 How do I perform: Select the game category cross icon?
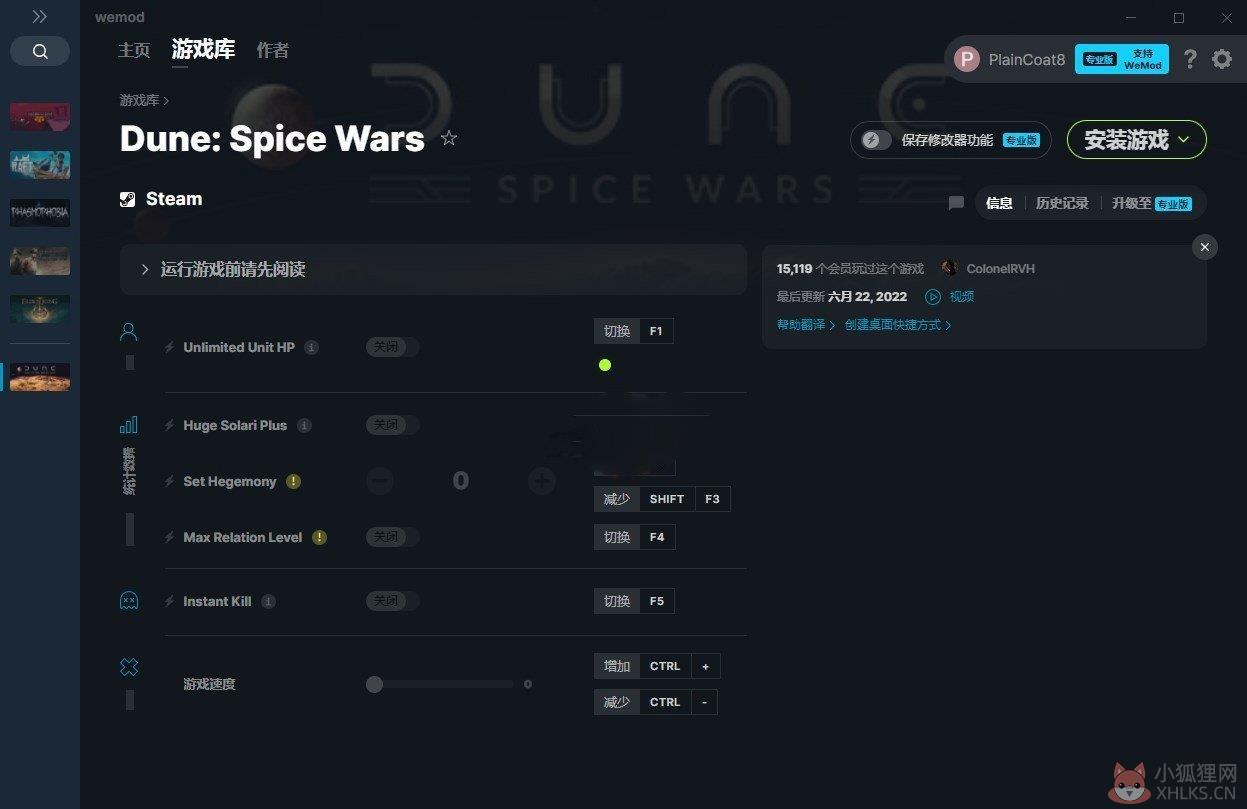coord(128,667)
